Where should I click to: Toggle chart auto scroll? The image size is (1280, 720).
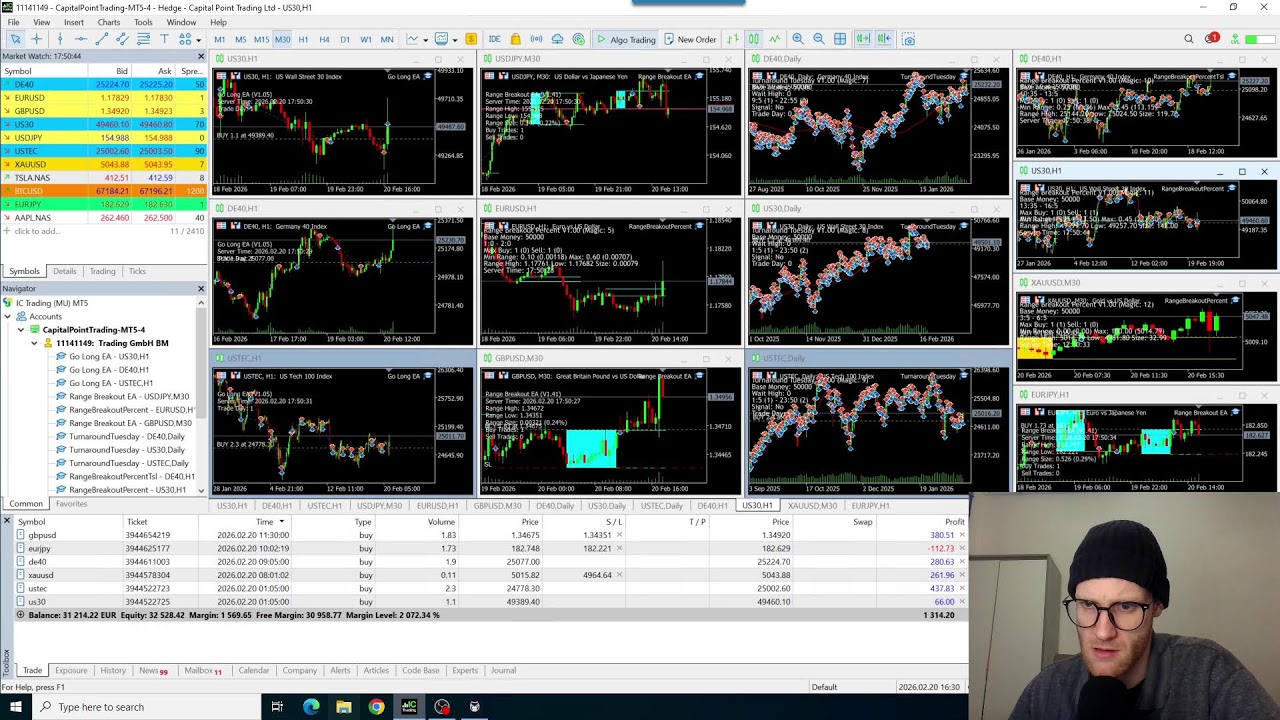[862, 39]
